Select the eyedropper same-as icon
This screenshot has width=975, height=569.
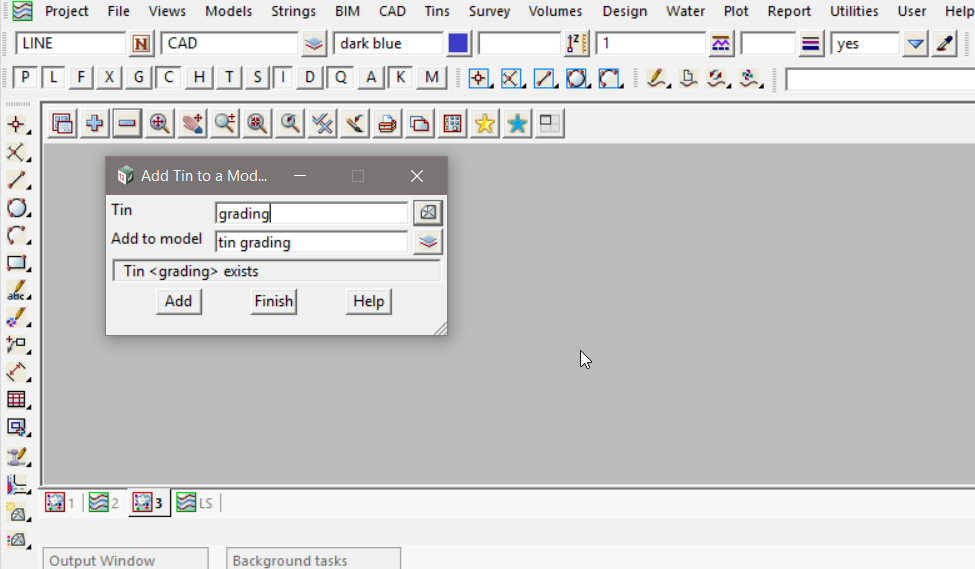(945, 44)
